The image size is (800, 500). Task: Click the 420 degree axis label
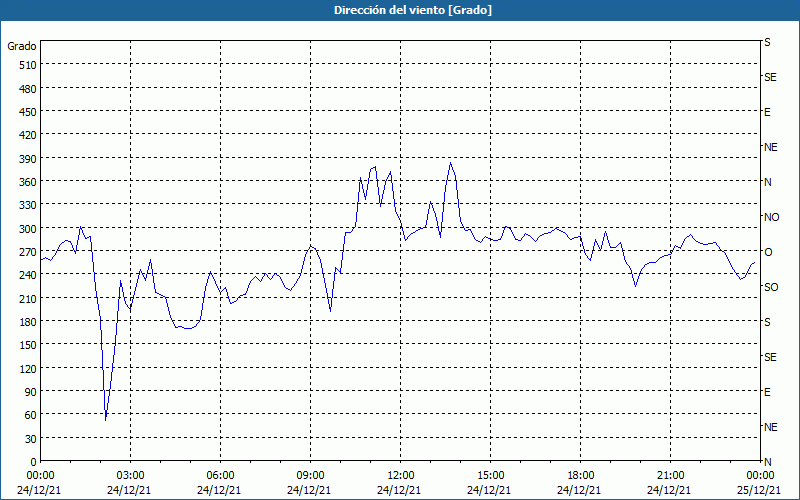(29, 135)
